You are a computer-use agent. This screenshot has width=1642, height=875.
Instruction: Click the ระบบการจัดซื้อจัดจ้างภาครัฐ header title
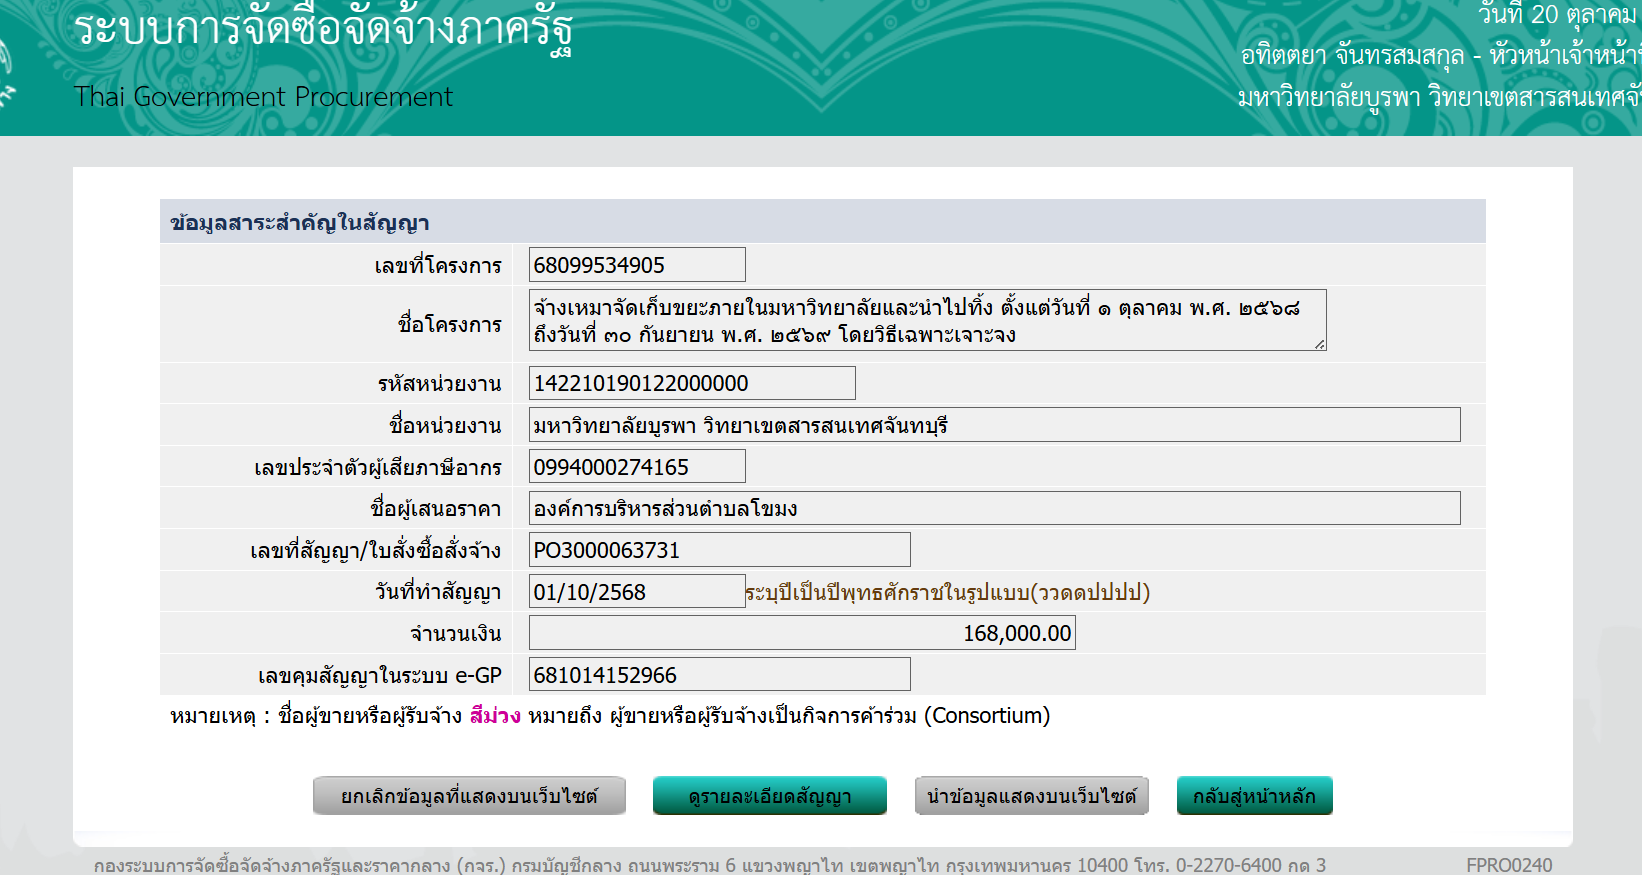[x=323, y=30]
